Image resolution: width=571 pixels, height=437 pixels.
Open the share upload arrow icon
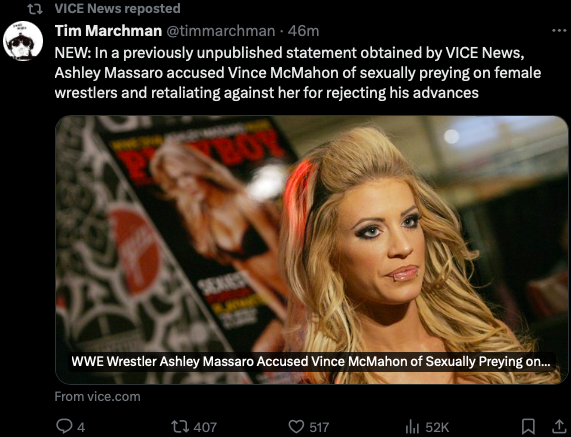click(x=559, y=426)
